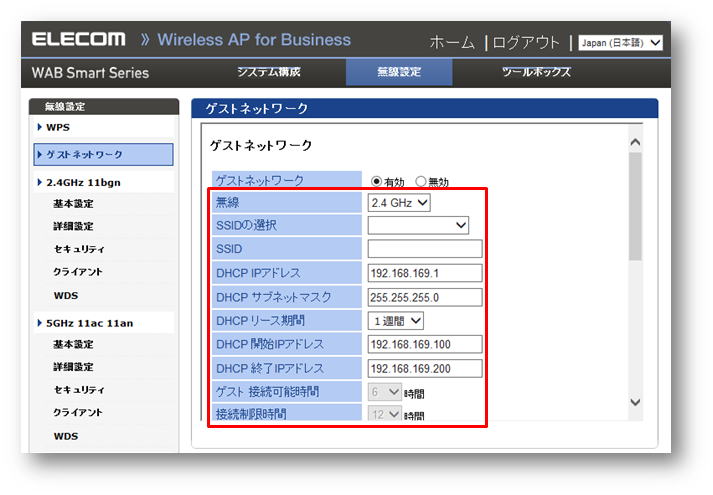Click the scrollbar up arrow
The width and height of the screenshot is (713, 495).
pos(635,142)
